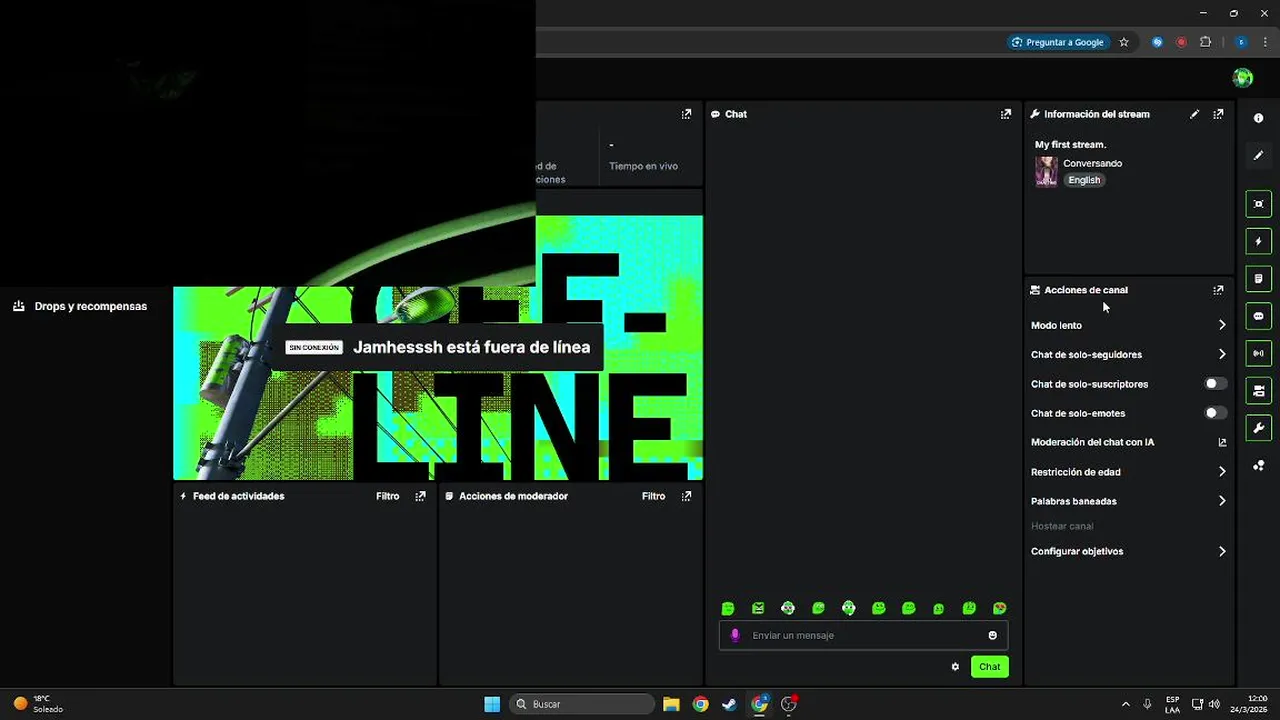The width and height of the screenshot is (1280, 720).
Task: Toggle the chat bubble sidebar icon
Action: [1258, 316]
